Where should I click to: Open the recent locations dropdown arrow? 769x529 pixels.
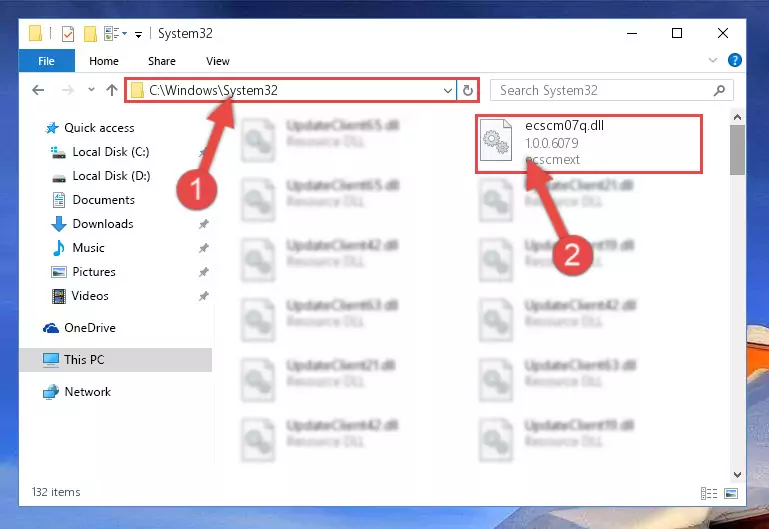click(91, 90)
